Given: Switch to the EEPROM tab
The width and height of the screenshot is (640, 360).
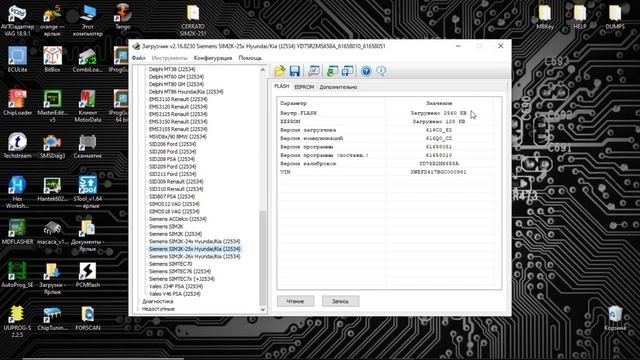Looking at the screenshot, I should tap(304, 87).
